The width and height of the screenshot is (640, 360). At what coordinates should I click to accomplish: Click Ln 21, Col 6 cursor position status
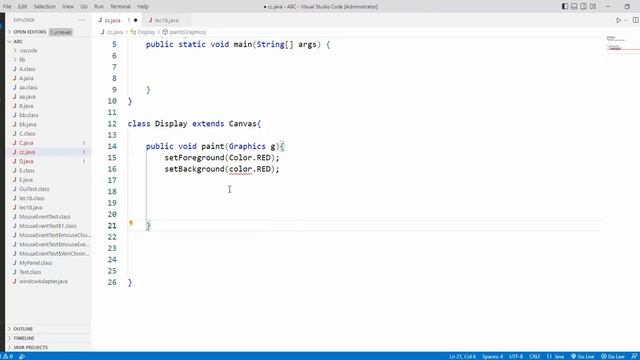[462, 356]
